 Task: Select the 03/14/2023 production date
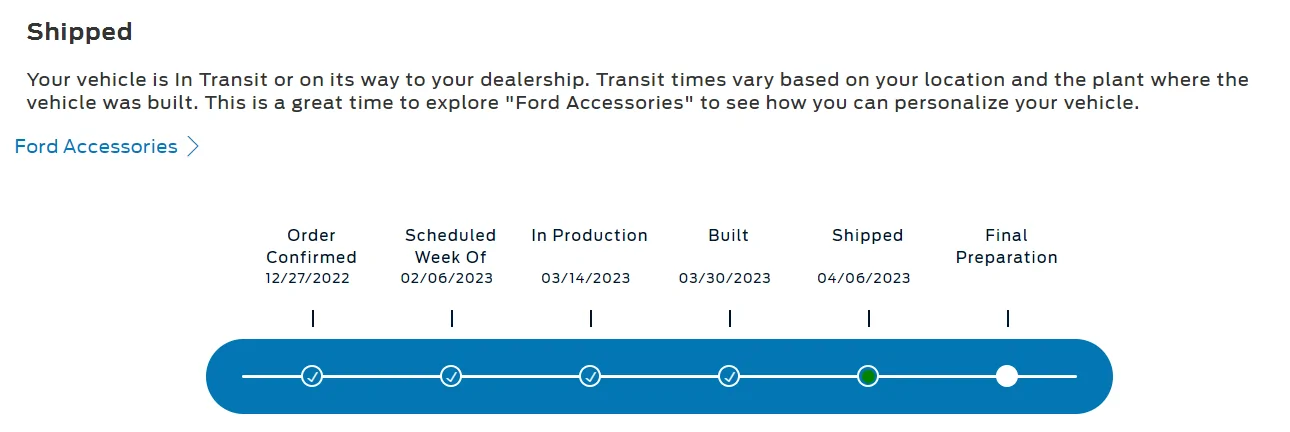pos(586,278)
